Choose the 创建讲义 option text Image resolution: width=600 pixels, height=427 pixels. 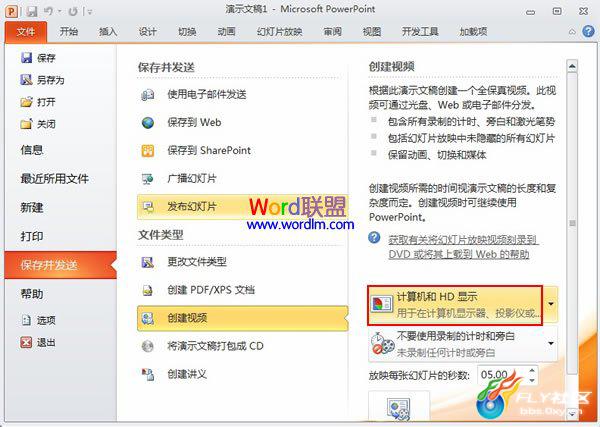187,374
